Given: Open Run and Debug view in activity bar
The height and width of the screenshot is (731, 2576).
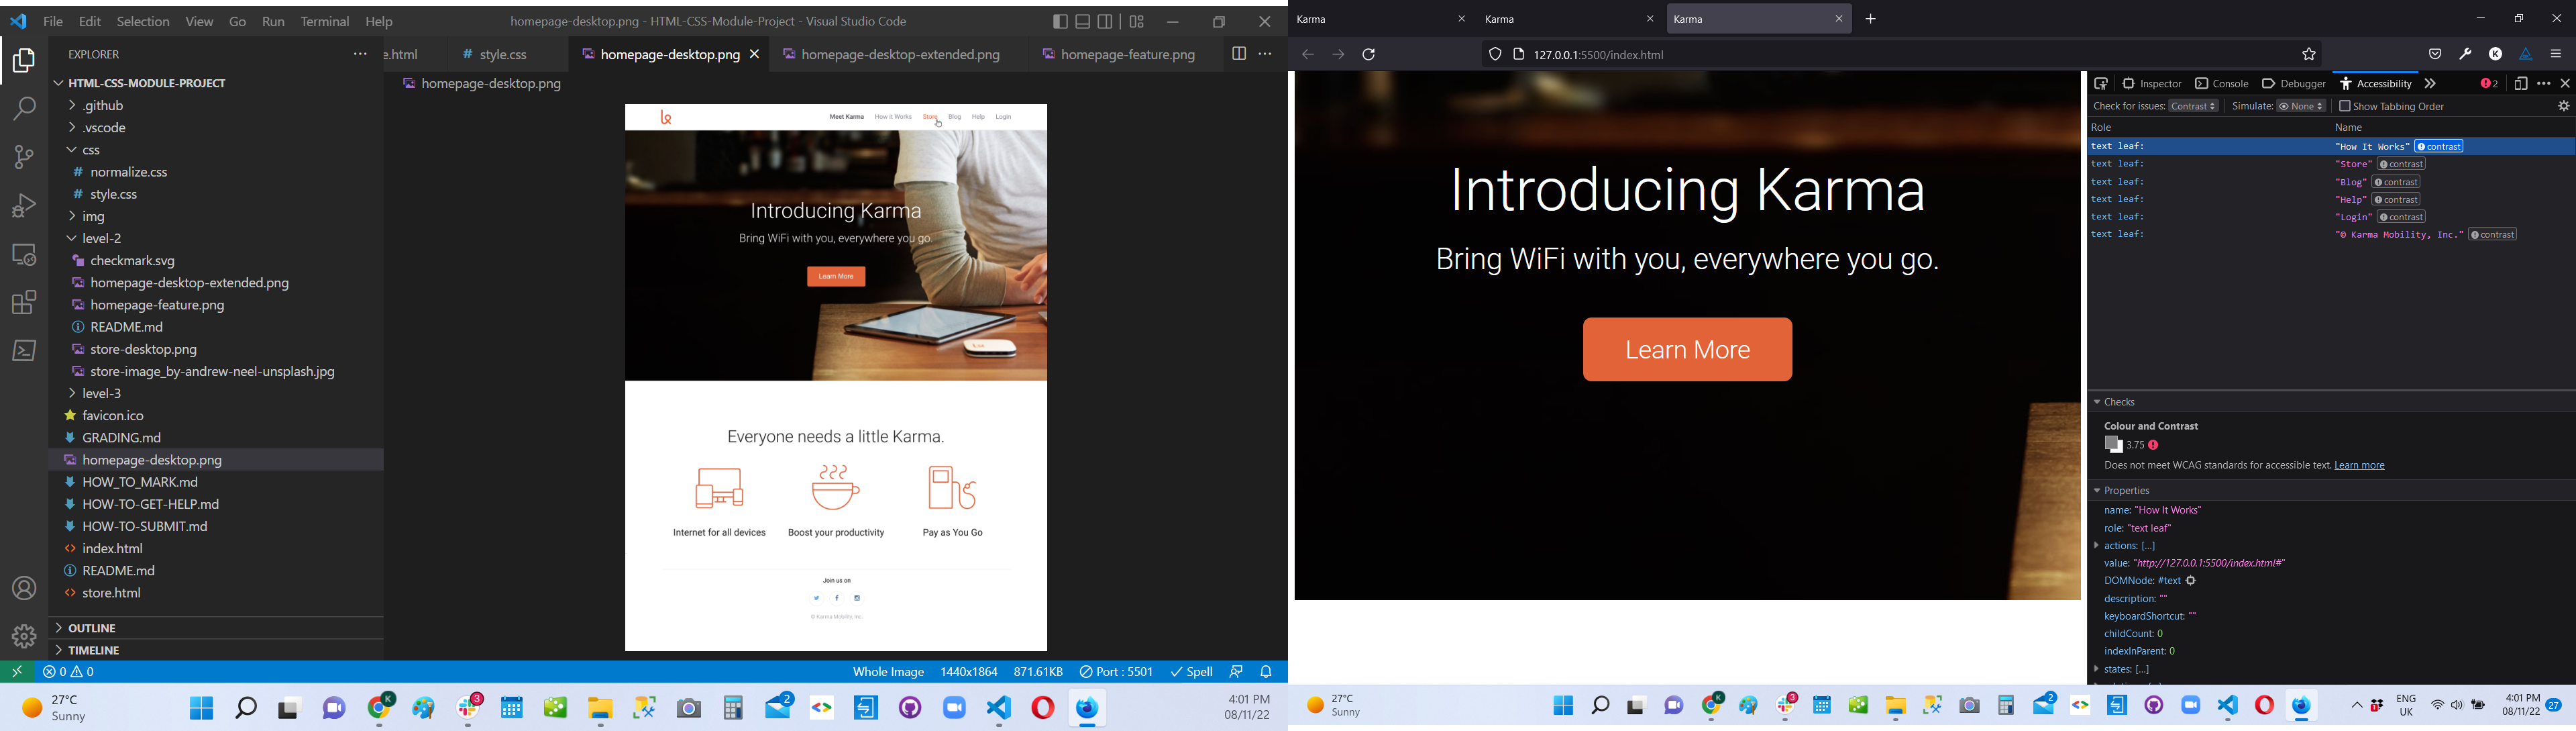Looking at the screenshot, I should (24, 205).
